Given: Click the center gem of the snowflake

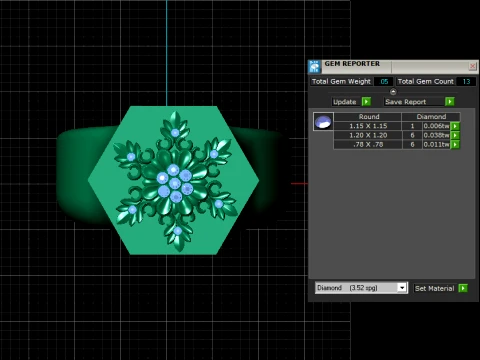Looking at the screenshot, I should pos(174,183).
